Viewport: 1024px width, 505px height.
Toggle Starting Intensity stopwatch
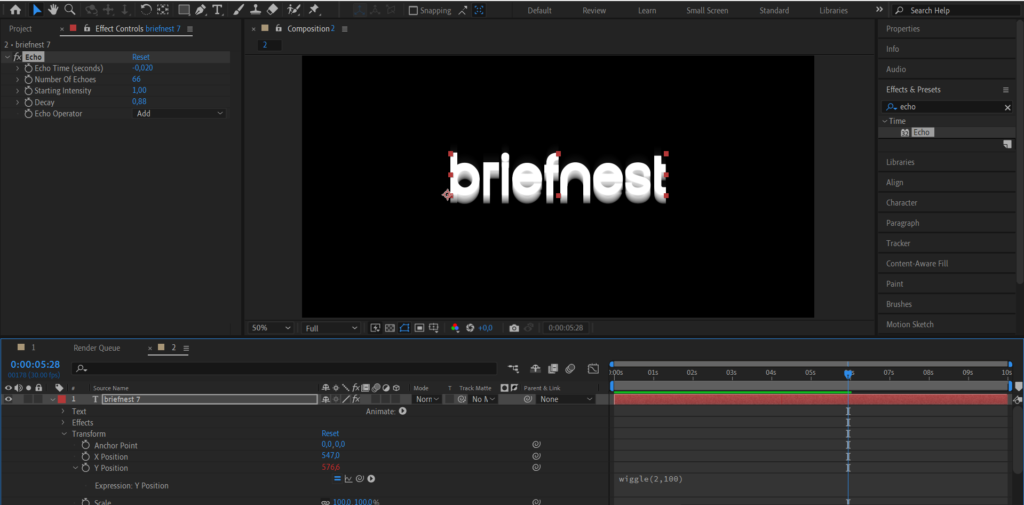click(x=28, y=91)
